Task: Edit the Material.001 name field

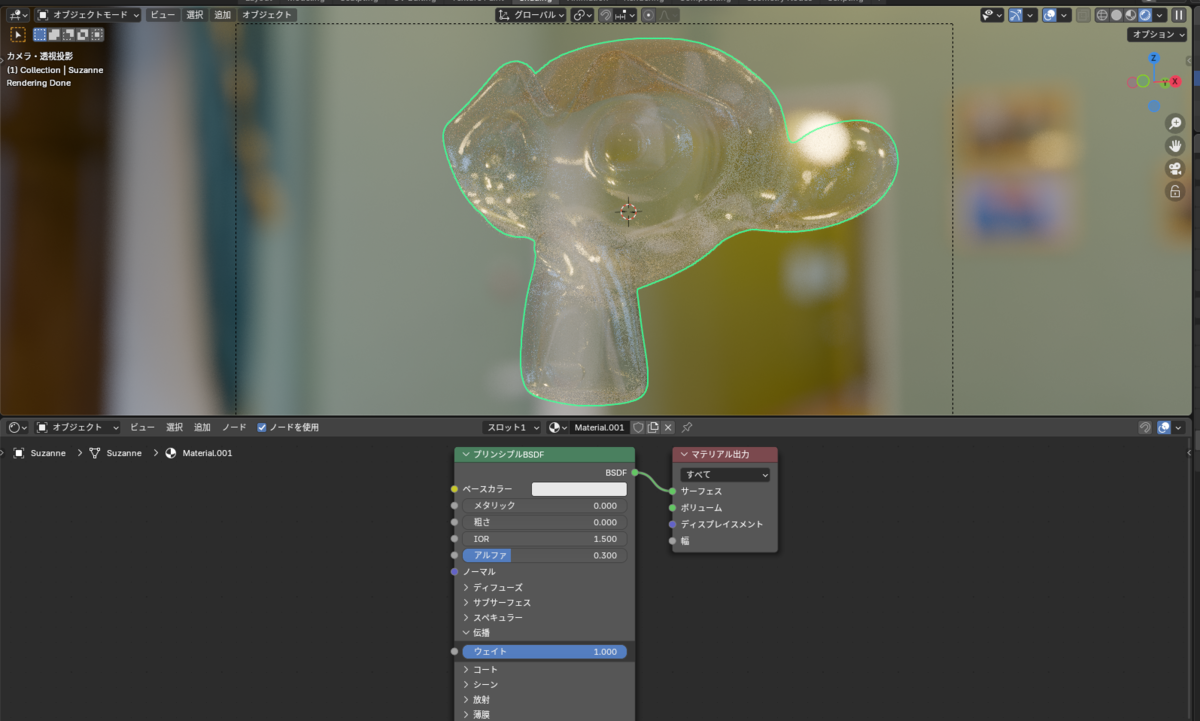Action: tap(598, 427)
